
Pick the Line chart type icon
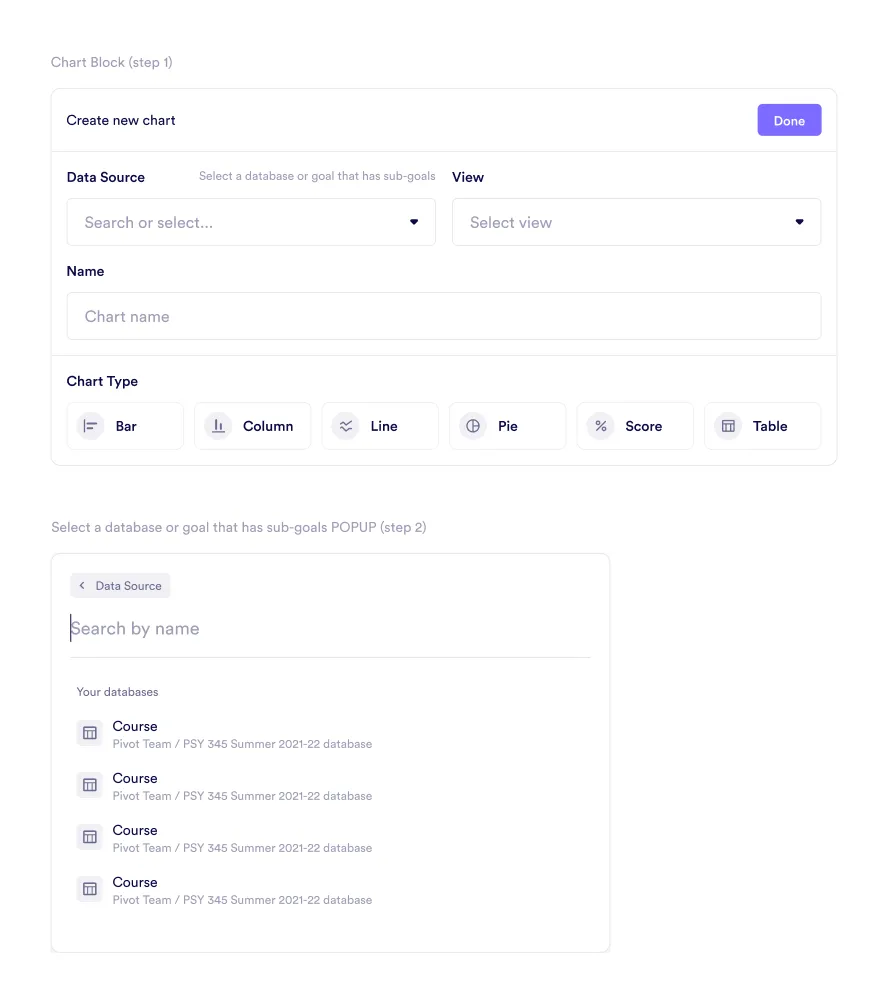(x=346, y=426)
